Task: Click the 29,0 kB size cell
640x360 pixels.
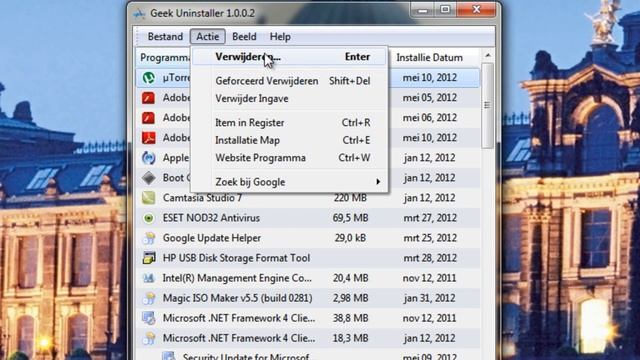Action: click(350, 238)
